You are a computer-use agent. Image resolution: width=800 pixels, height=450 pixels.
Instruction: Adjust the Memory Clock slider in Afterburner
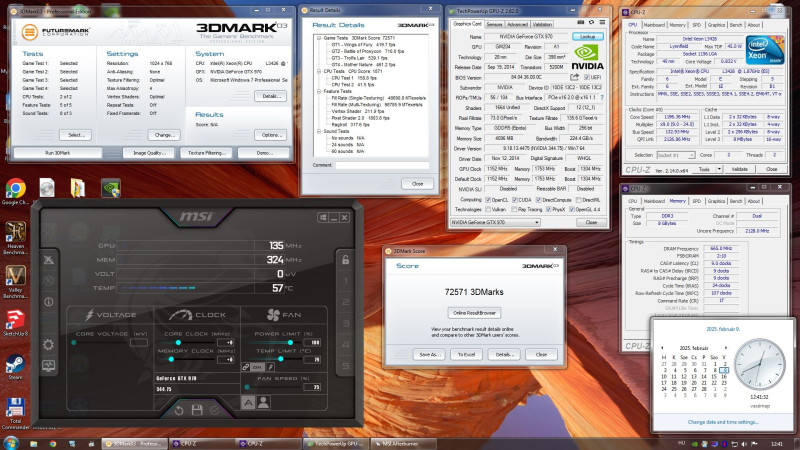(x=171, y=359)
